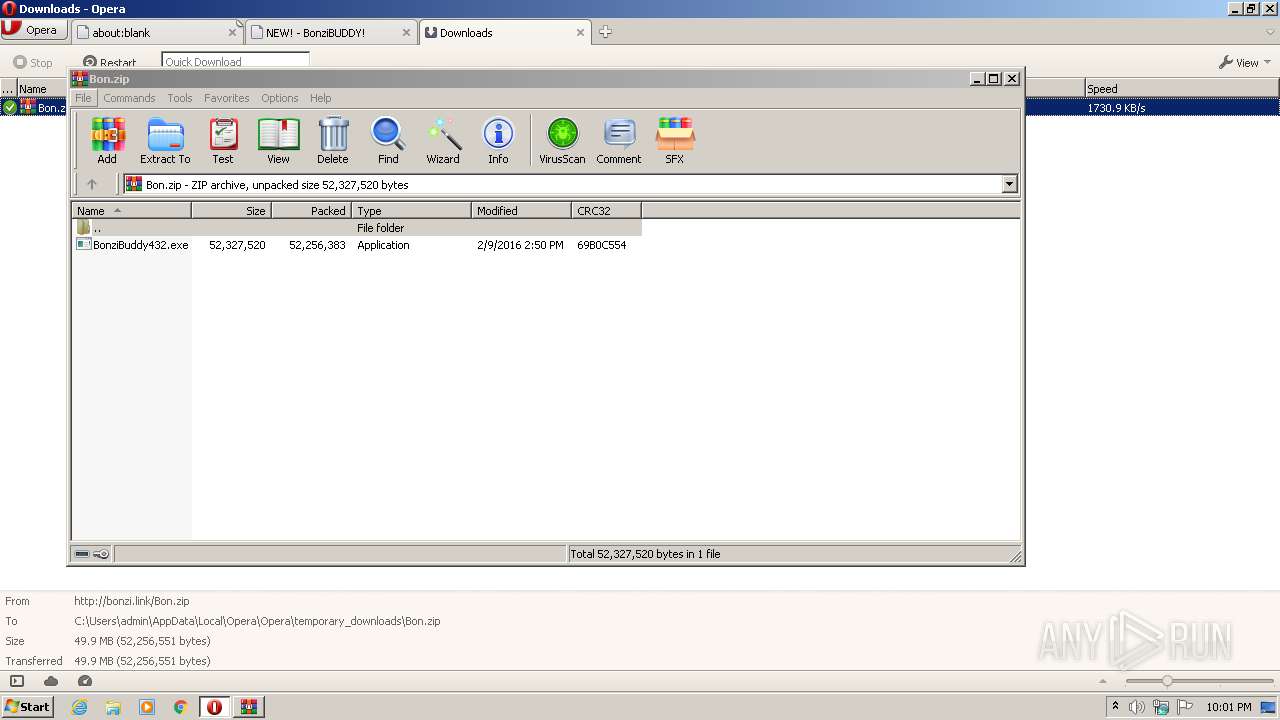Focus the Quick Download input field
Image resolution: width=1280 pixels, height=720 pixels.
235,61
